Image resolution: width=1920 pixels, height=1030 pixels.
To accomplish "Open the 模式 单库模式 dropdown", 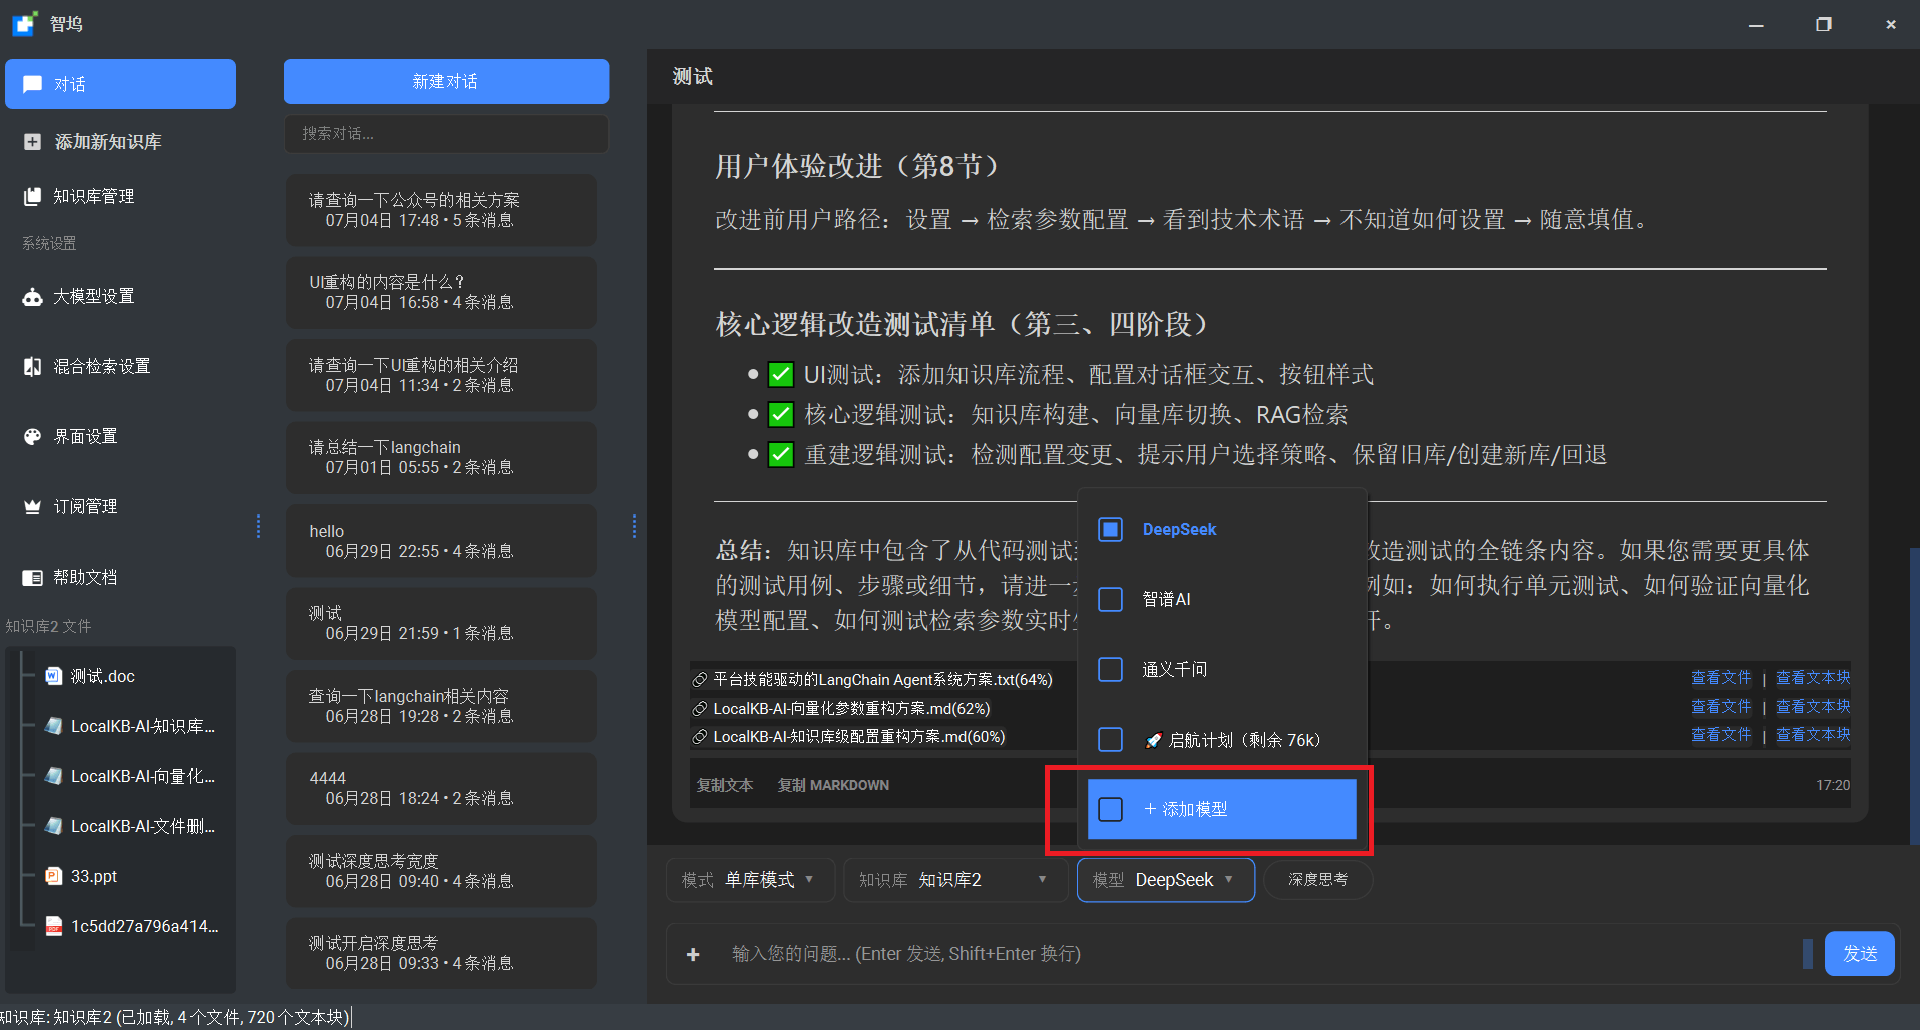I will tap(749, 880).
